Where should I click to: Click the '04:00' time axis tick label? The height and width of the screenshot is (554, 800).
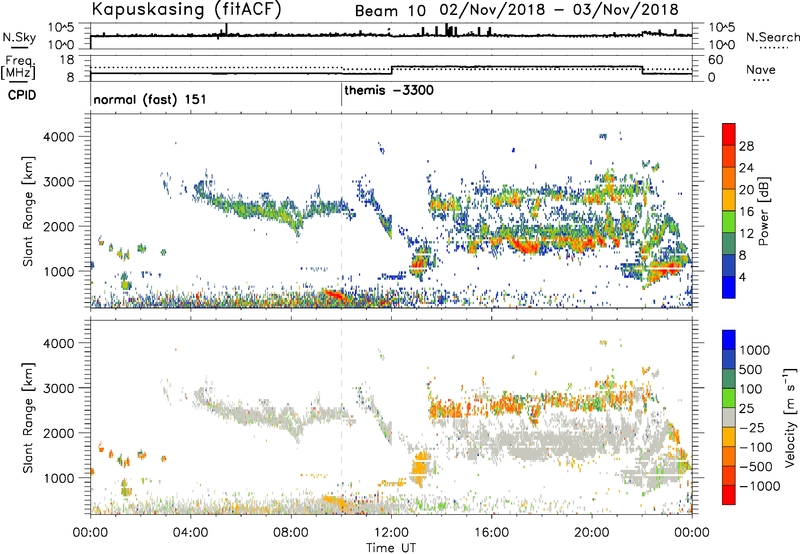tap(191, 532)
